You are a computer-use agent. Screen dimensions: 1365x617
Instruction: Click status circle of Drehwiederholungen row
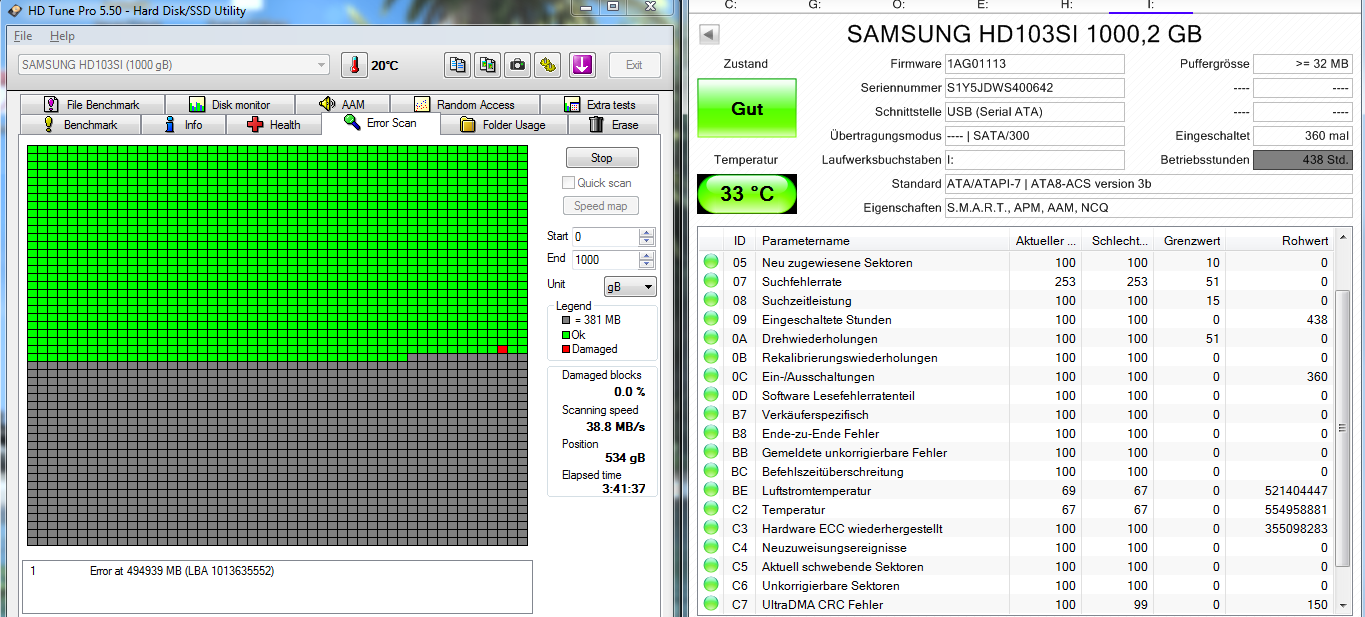[711, 339]
